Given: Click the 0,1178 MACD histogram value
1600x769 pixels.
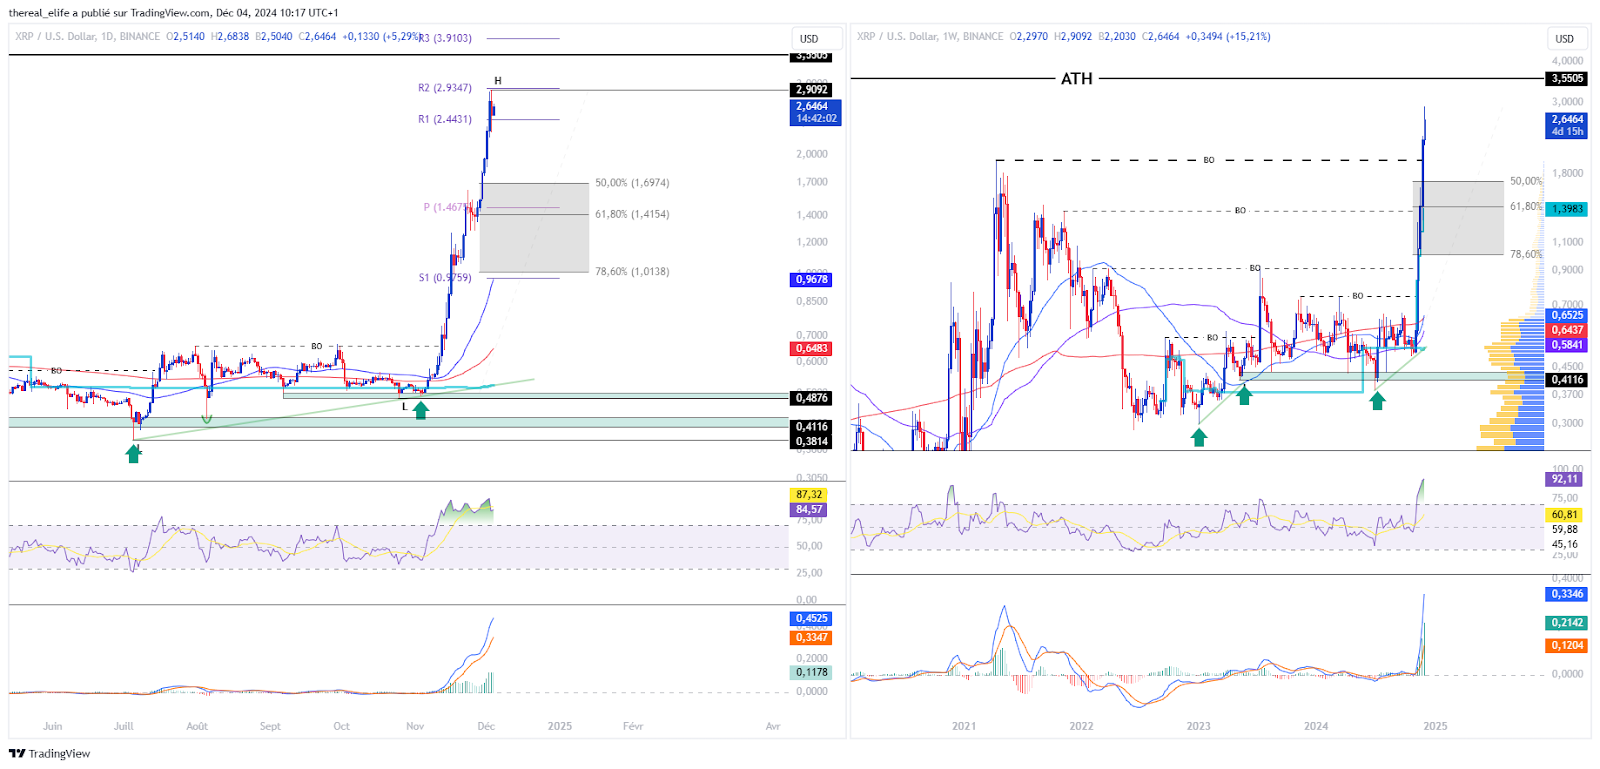Looking at the screenshot, I should click(811, 672).
